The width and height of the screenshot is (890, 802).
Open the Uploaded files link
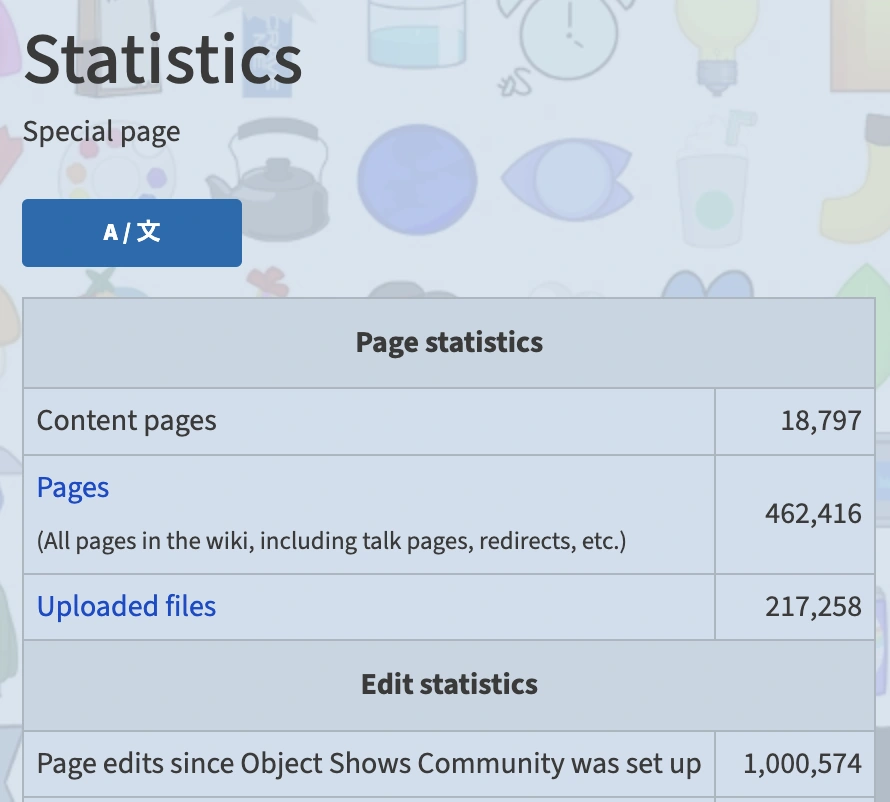(126, 606)
